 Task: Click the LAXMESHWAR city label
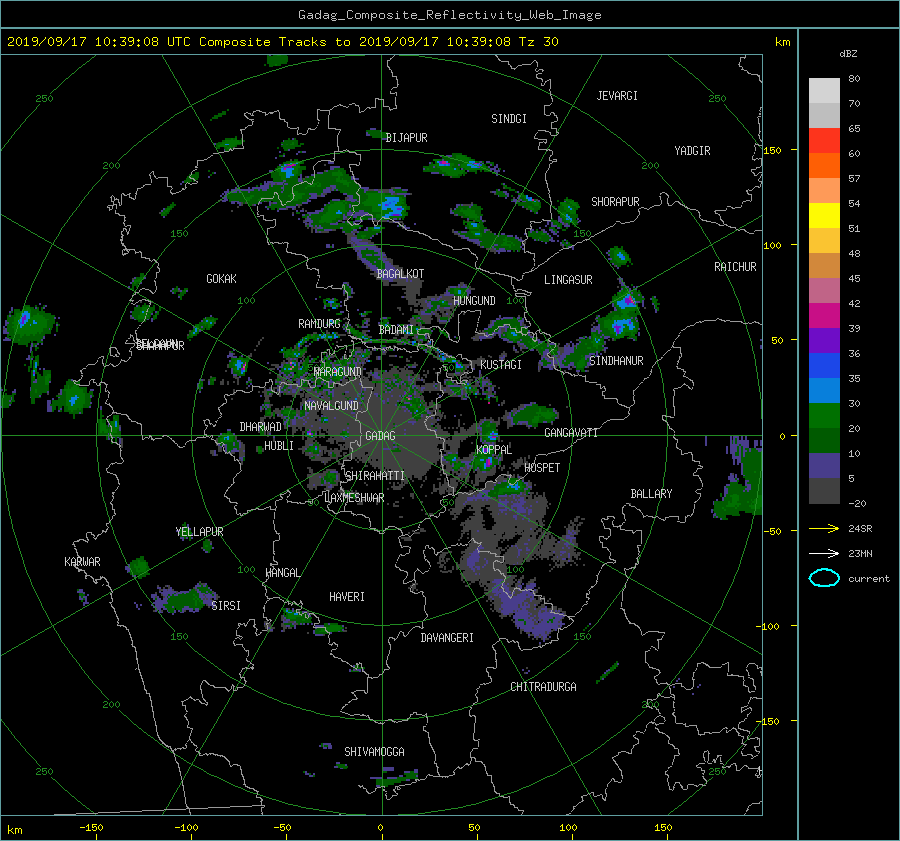(x=354, y=498)
